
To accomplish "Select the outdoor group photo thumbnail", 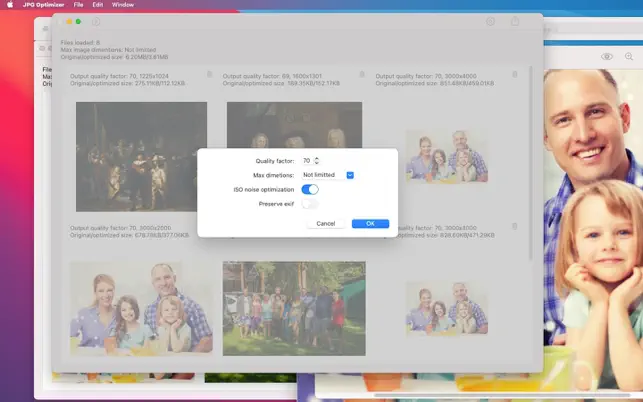I will [x=294, y=308].
